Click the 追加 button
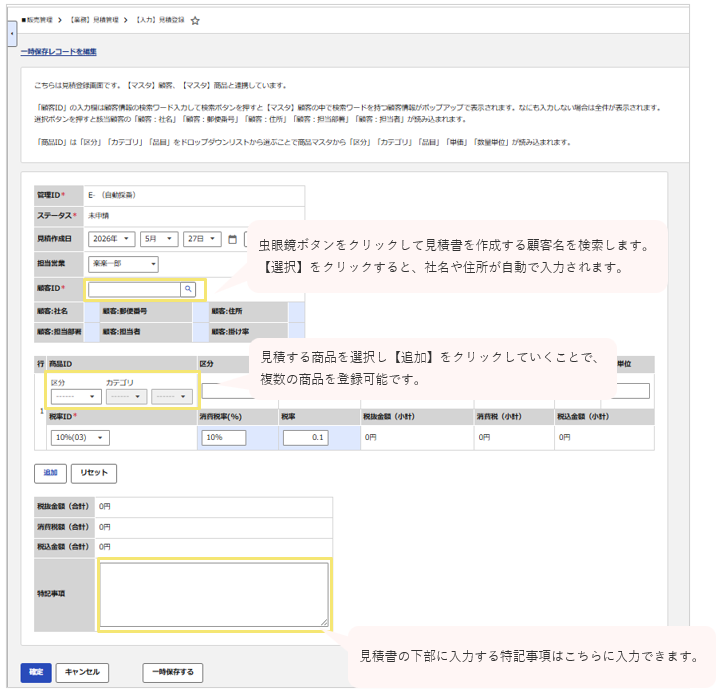This screenshot has height=697, width=720. click(51, 473)
